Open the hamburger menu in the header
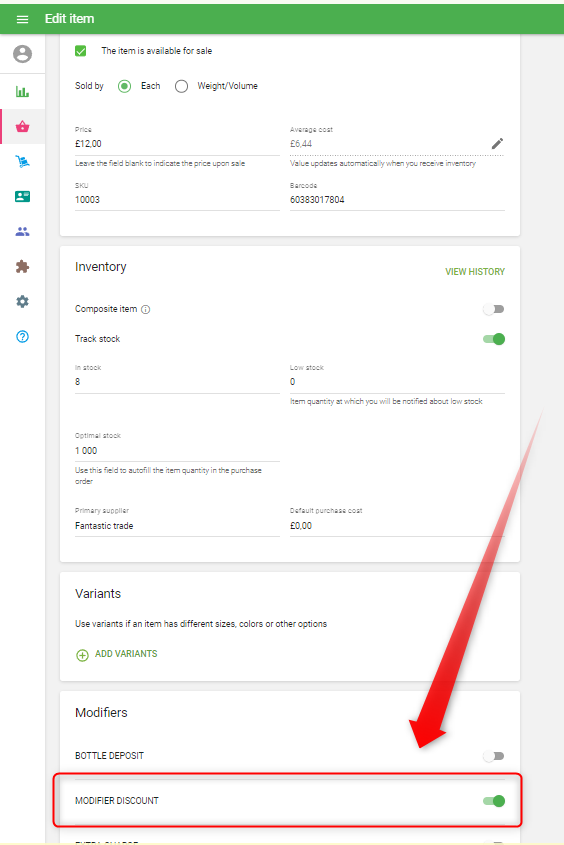This screenshot has height=845, width=564. coord(22,19)
